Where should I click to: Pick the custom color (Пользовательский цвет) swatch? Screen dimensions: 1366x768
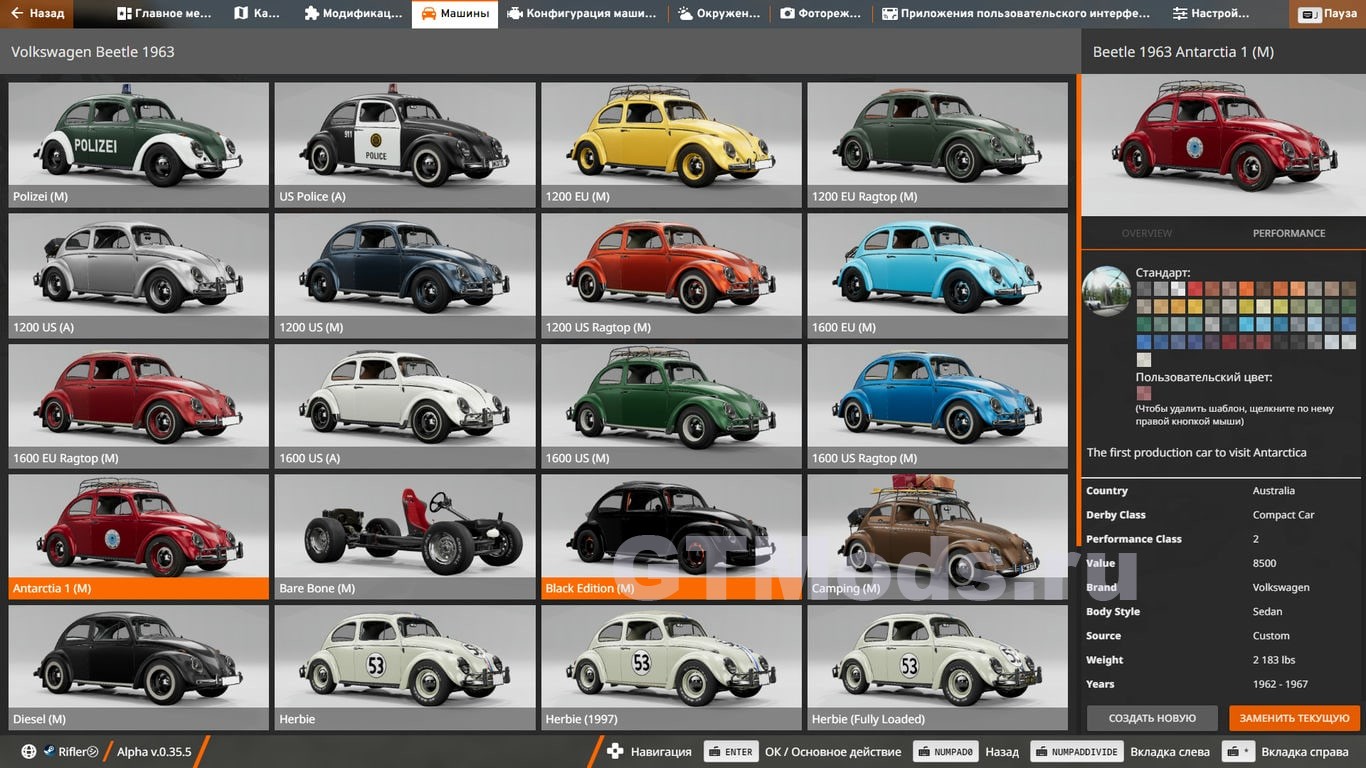click(1144, 394)
